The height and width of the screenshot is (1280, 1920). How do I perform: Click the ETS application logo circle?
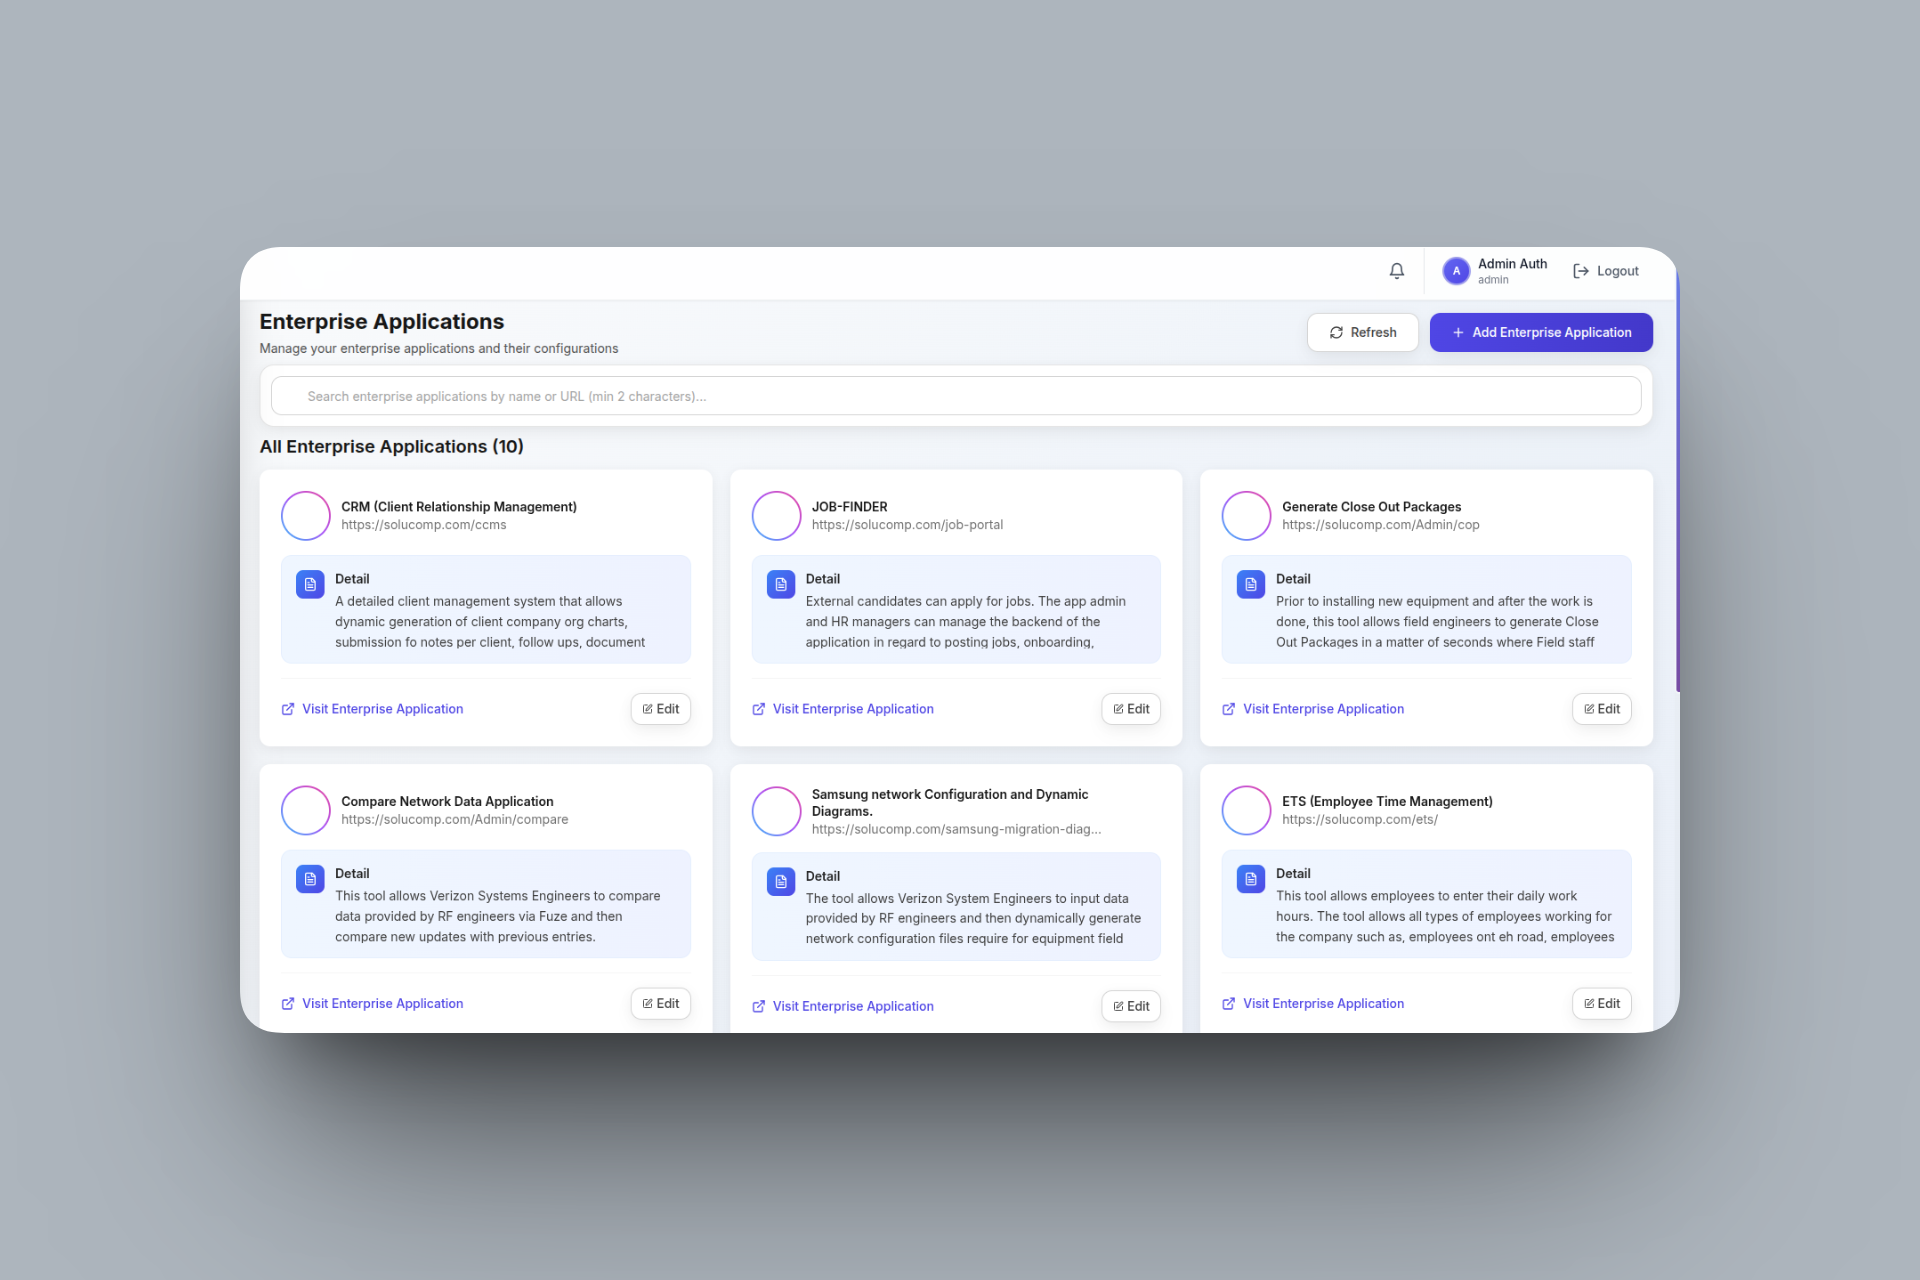pos(1247,811)
